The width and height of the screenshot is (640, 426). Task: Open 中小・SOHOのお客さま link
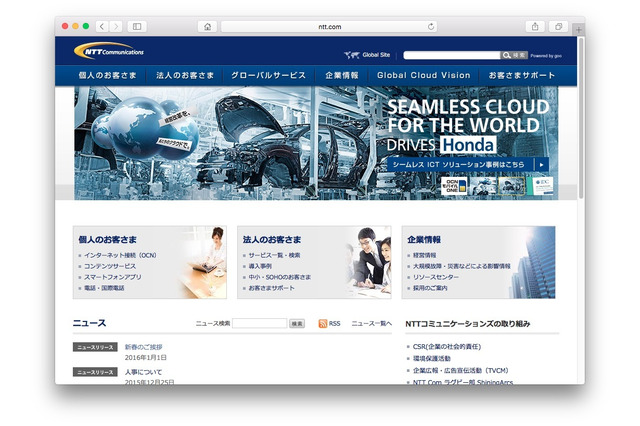280,277
